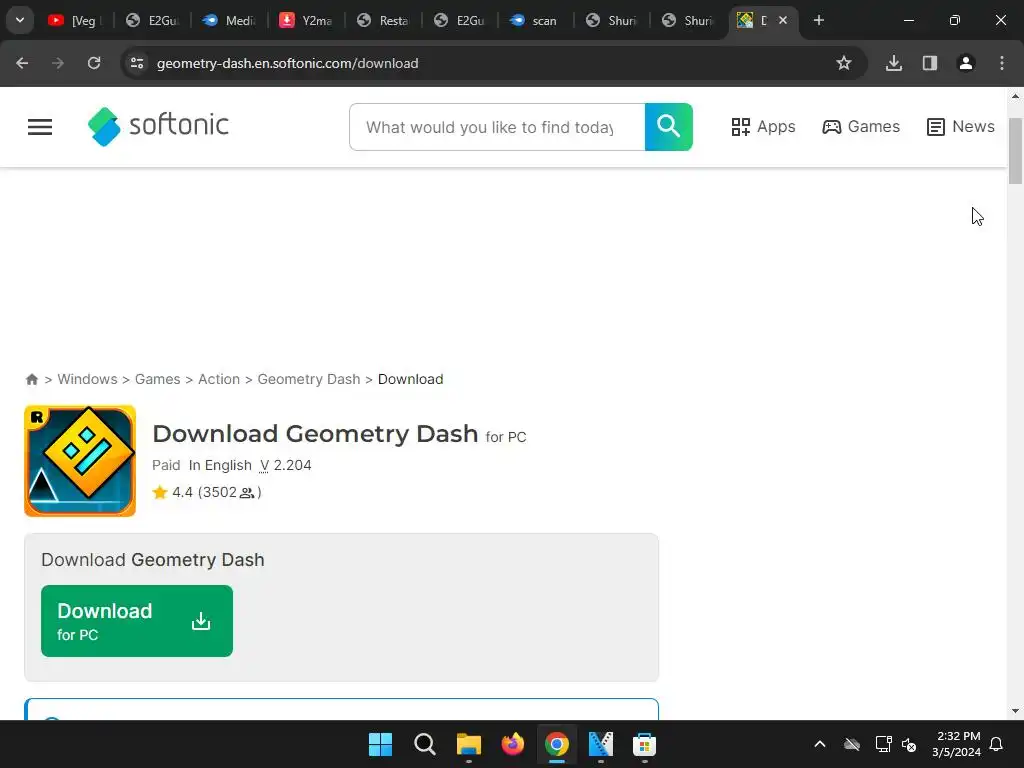Open the notifications bell
The height and width of the screenshot is (768, 1024).
coord(997,744)
